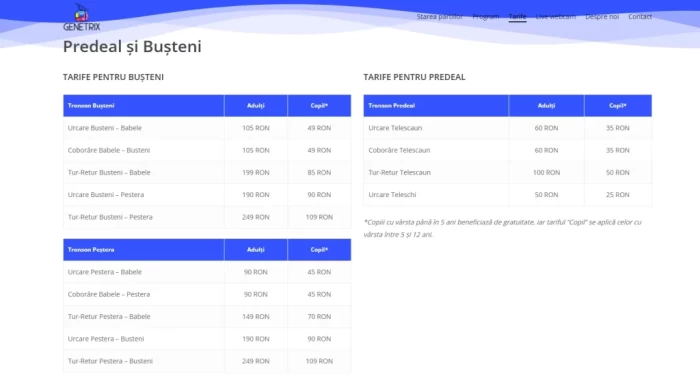
Task: Click child price for Urcare Pestera – Babele
Action: click(319, 272)
